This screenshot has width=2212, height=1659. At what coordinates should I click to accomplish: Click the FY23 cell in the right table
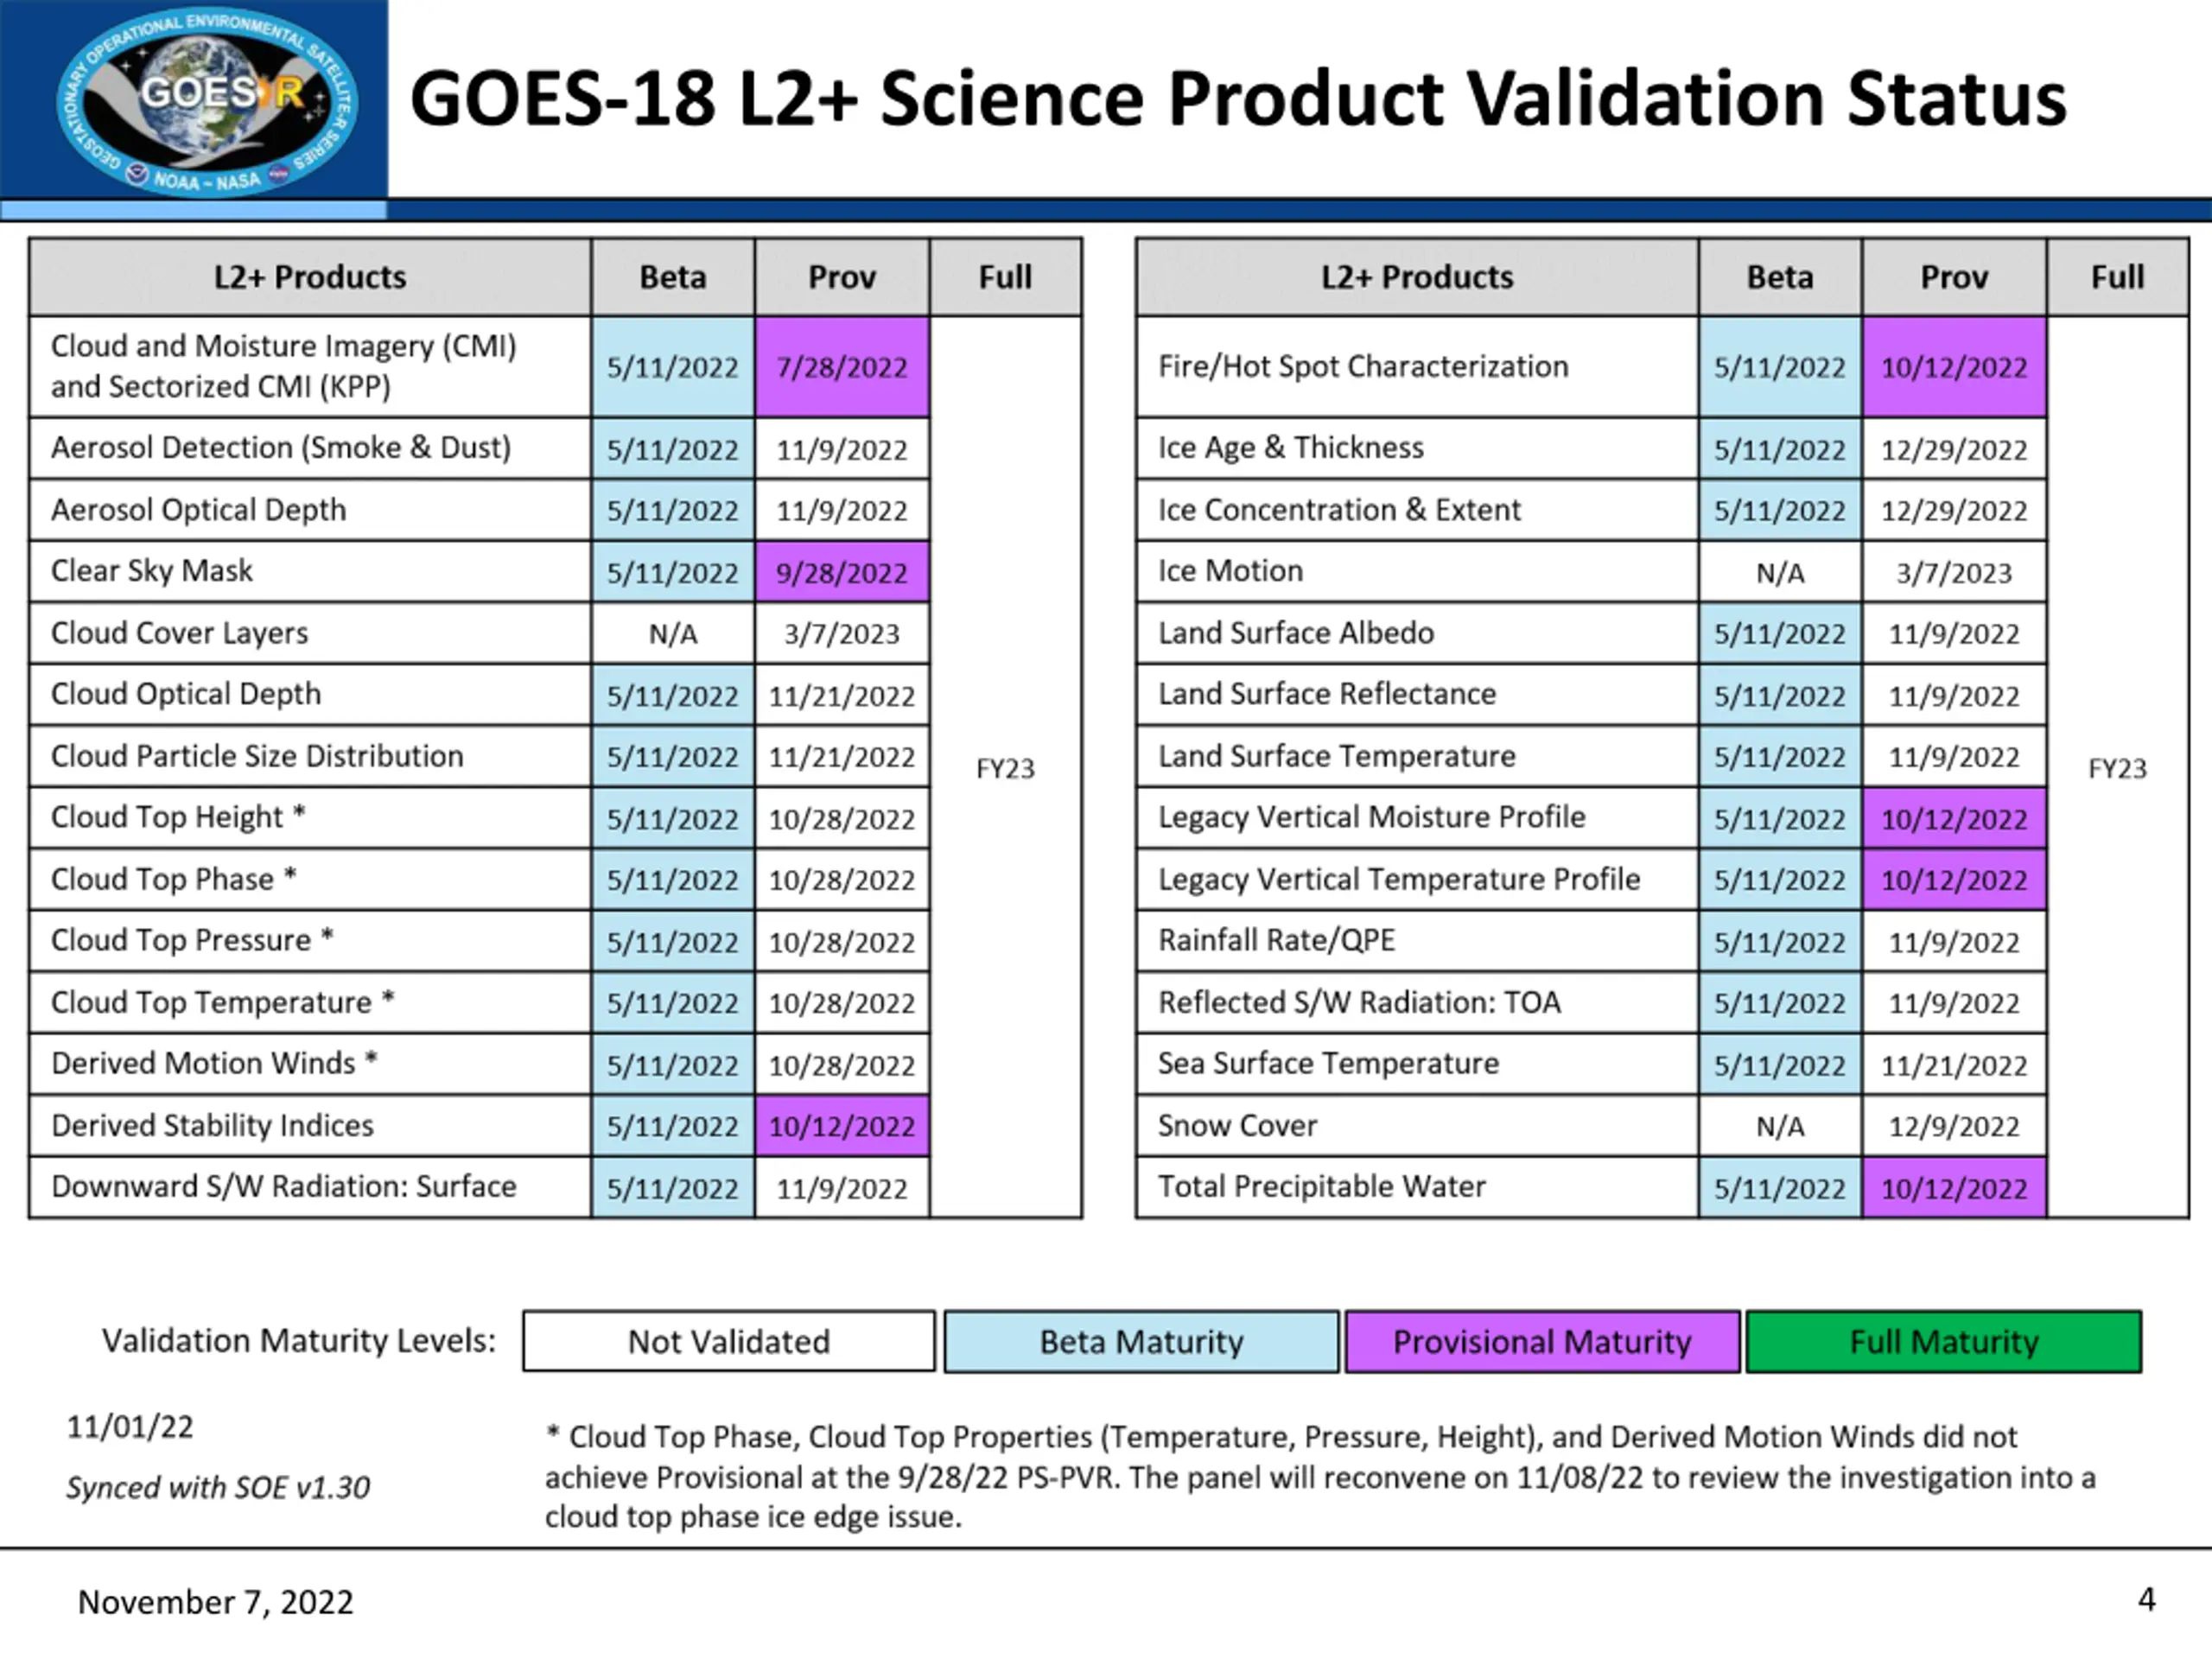point(2117,768)
